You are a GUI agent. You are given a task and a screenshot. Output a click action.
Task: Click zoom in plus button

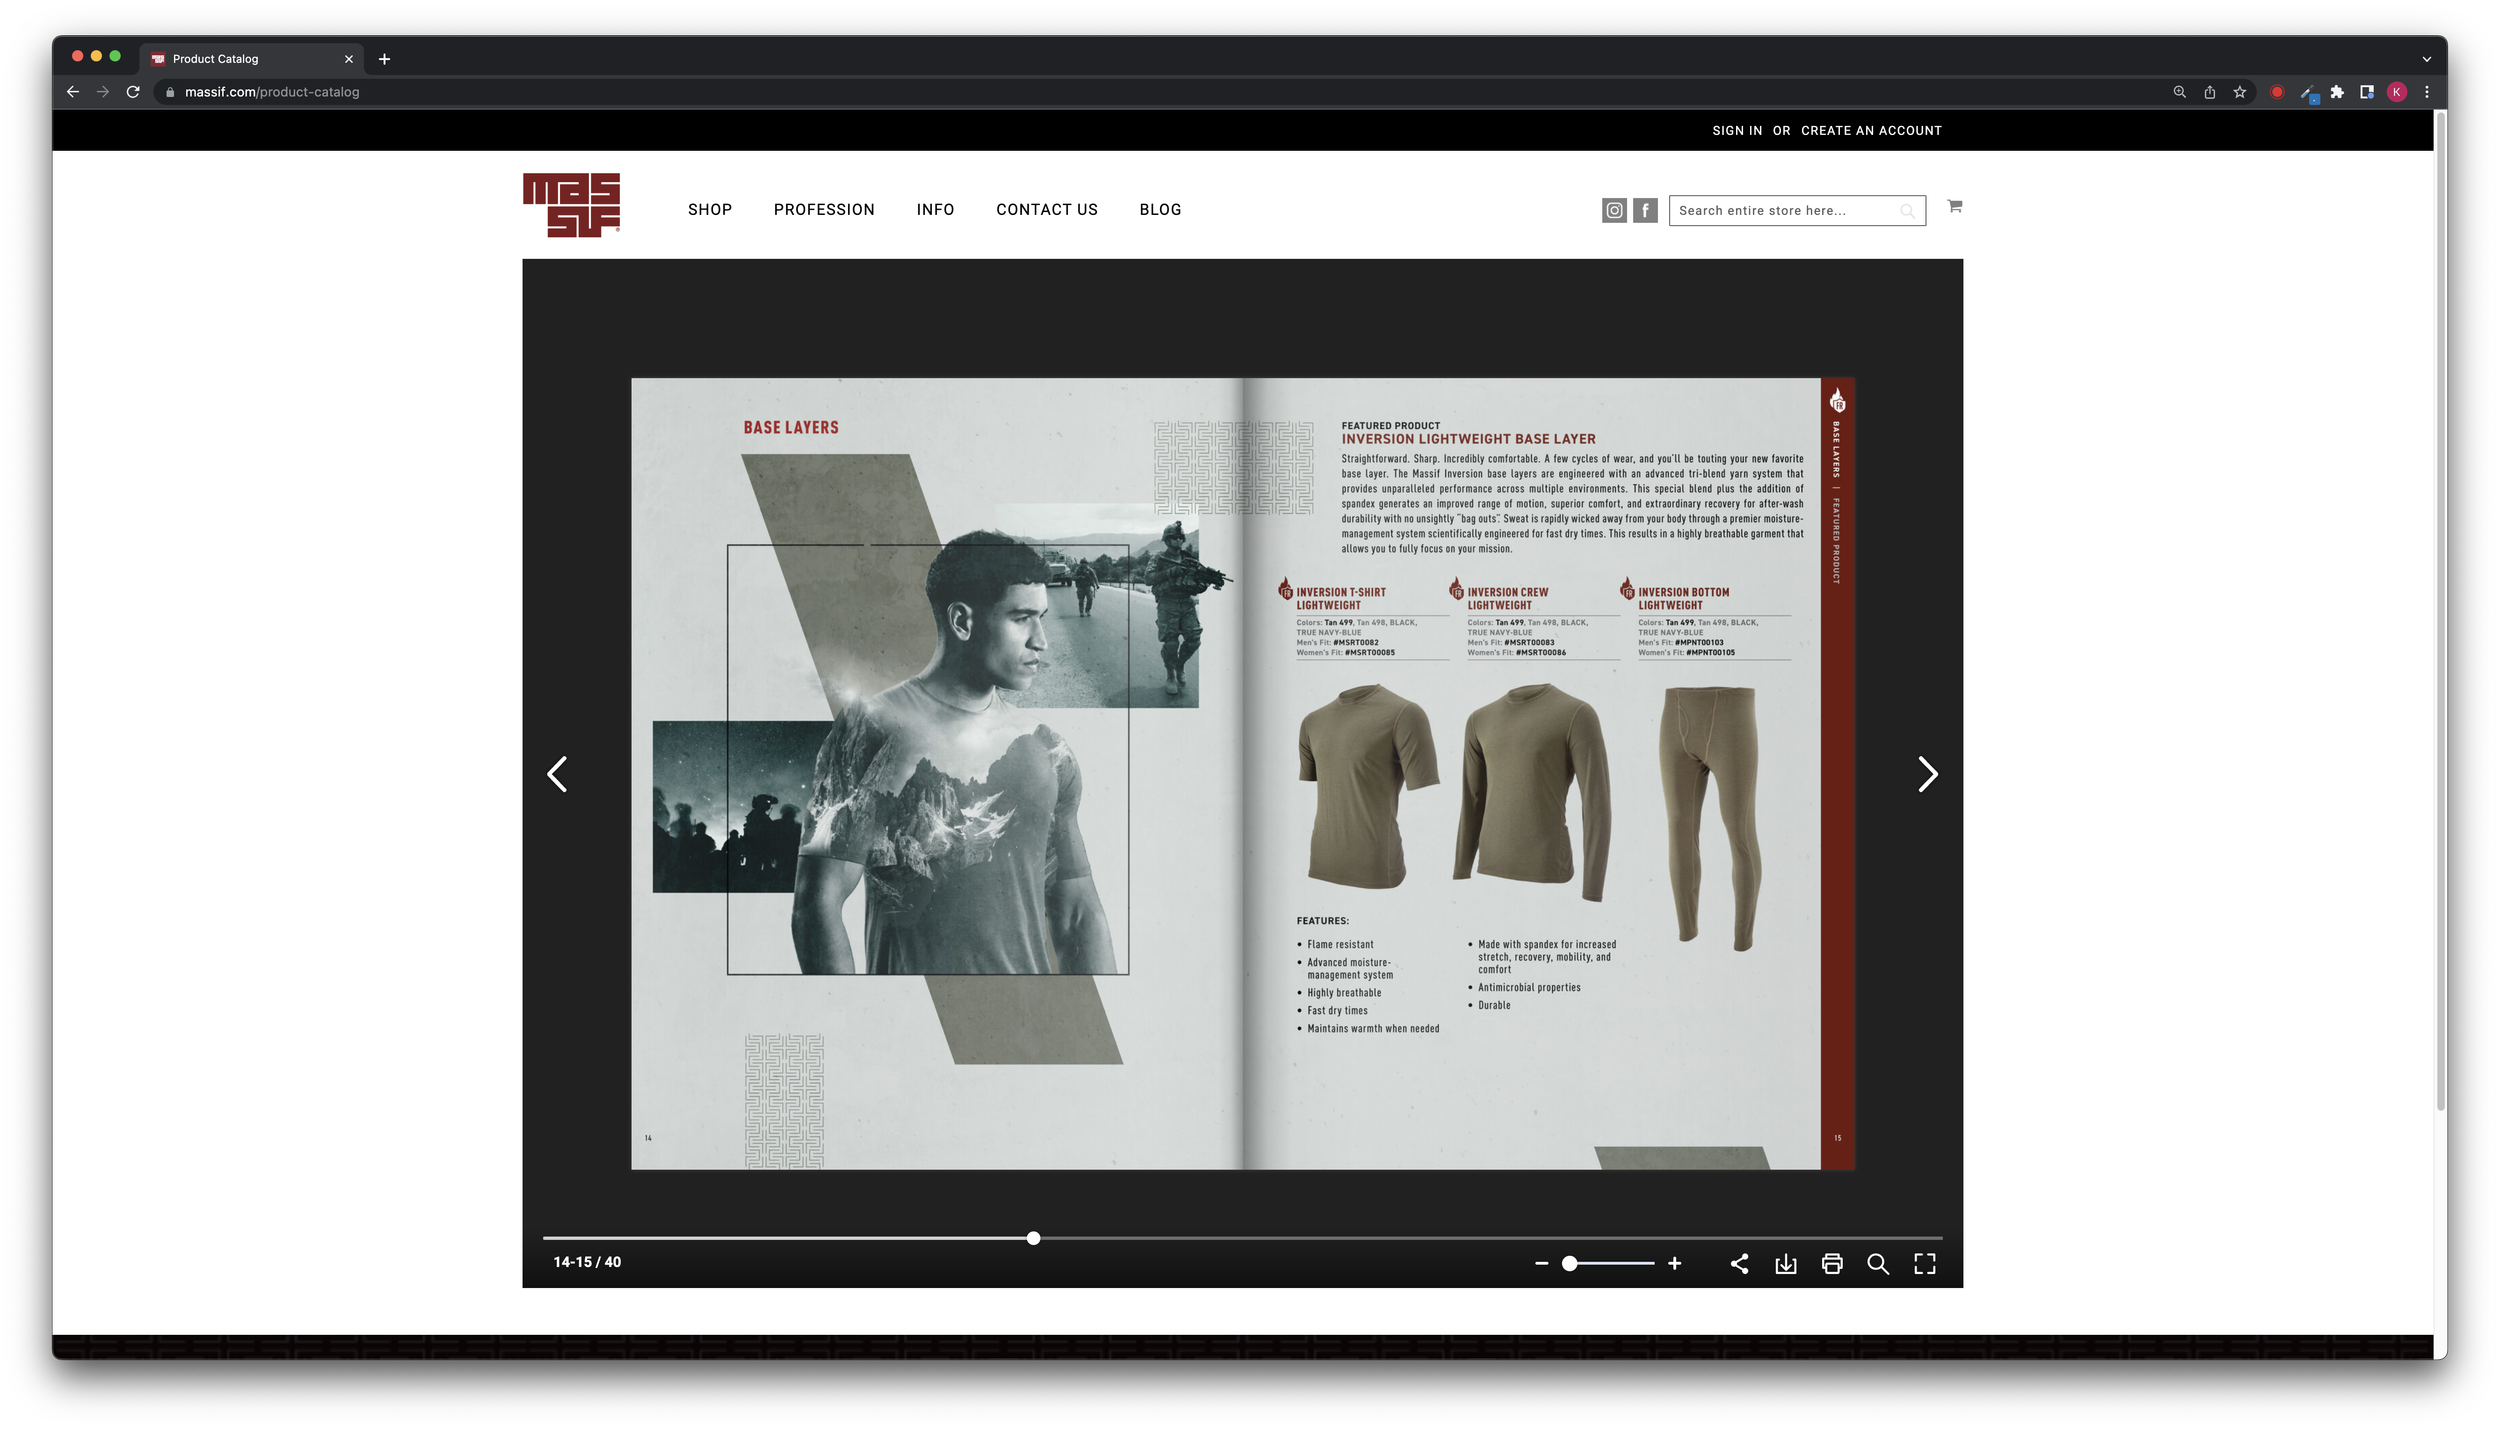click(x=1675, y=1264)
